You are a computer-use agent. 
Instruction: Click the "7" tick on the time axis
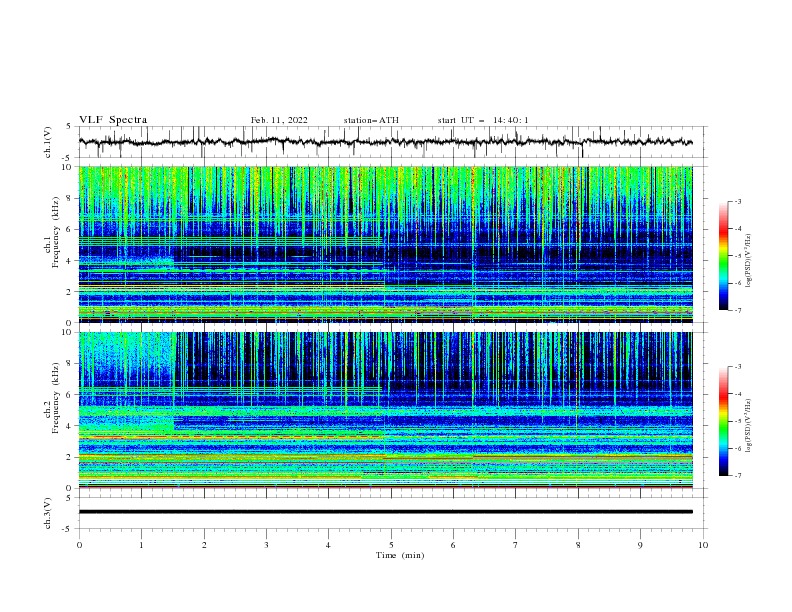[x=516, y=545]
